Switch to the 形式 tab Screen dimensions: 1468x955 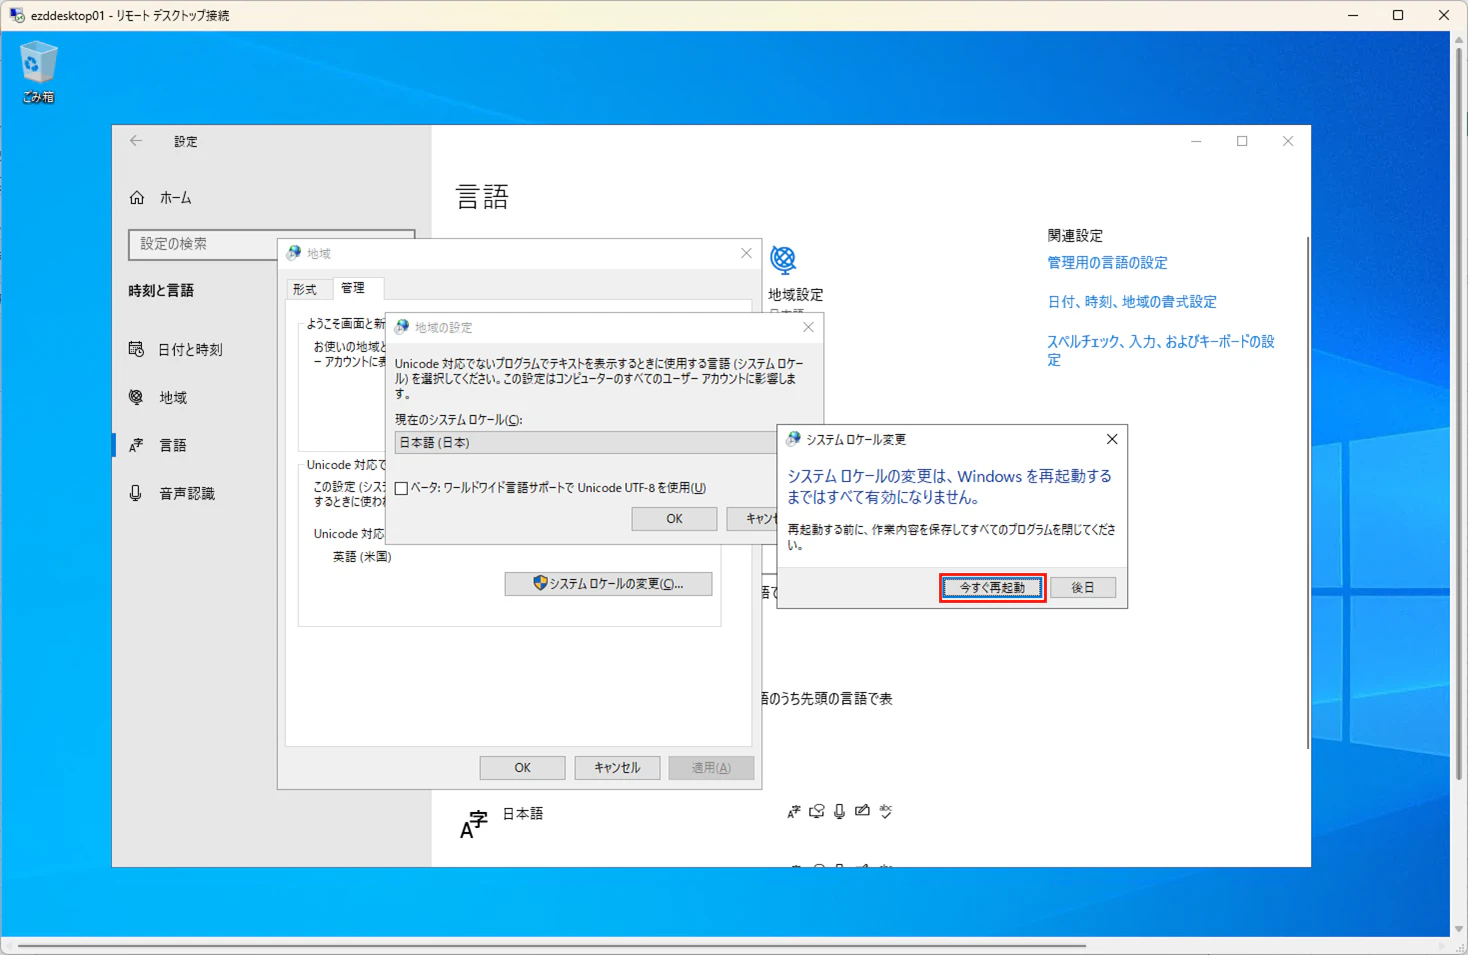point(305,289)
